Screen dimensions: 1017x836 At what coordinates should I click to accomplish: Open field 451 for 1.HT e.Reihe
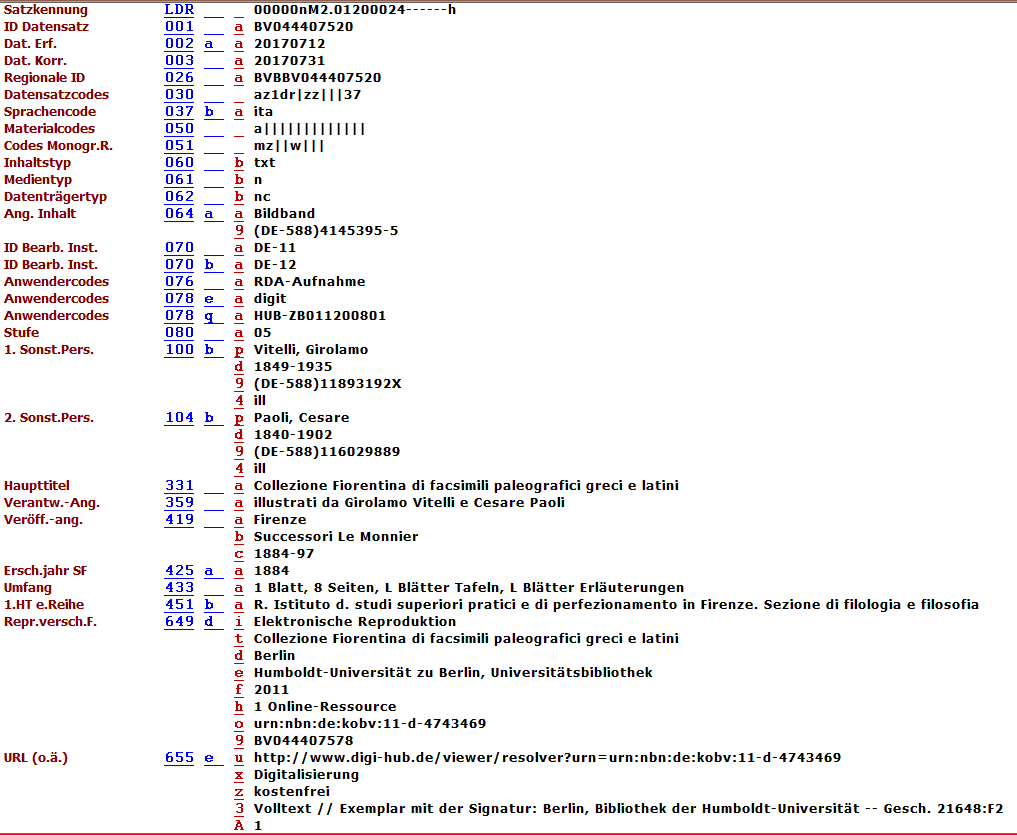click(179, 605)
